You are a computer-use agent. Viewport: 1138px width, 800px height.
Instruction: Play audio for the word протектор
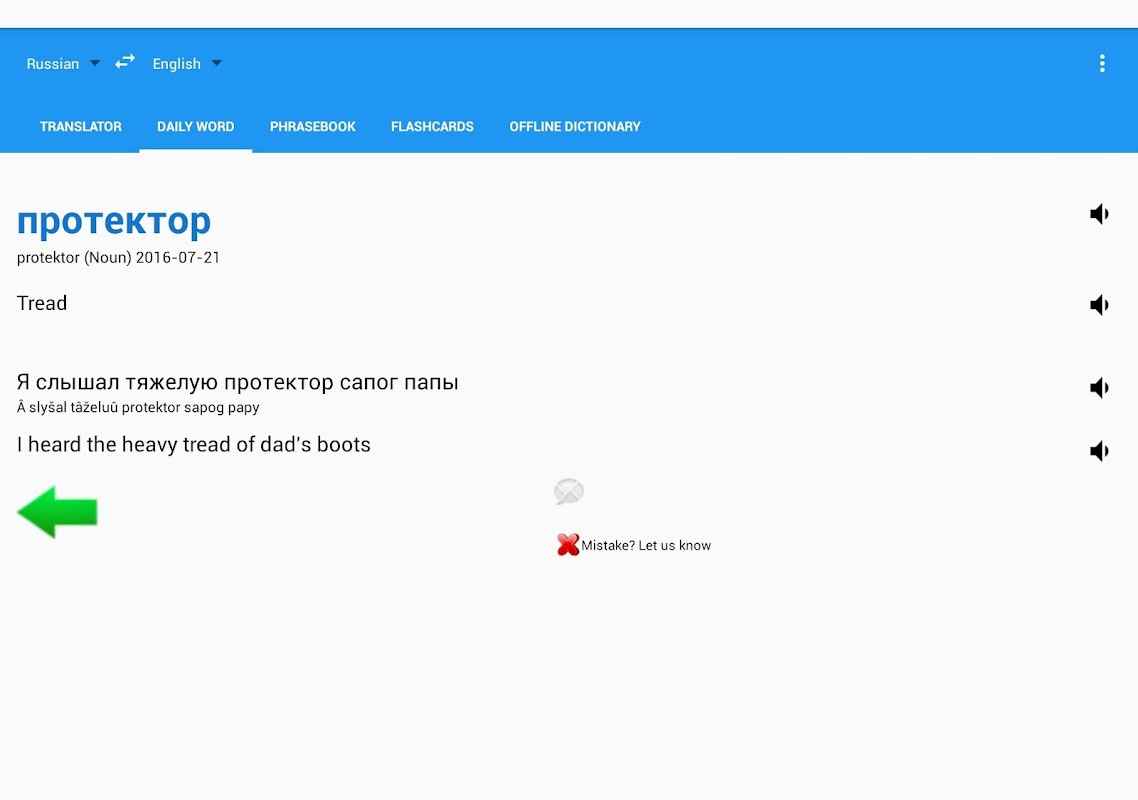[x=1100, y=214]
